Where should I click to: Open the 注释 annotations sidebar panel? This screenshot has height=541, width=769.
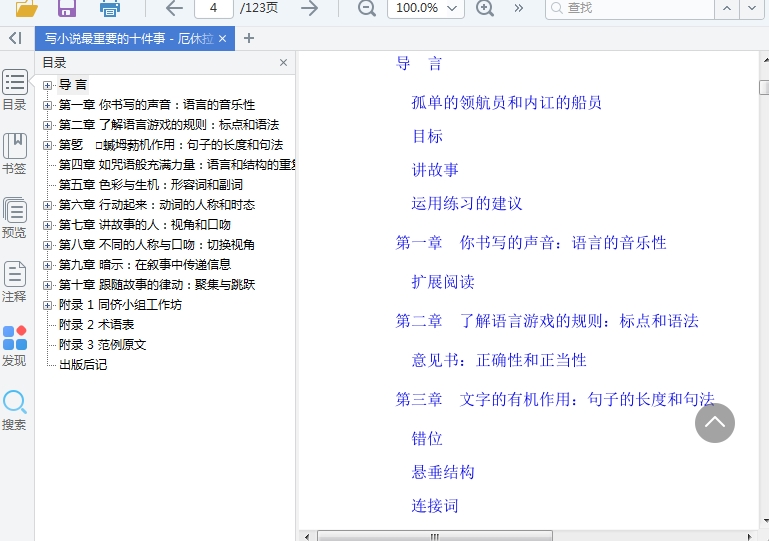click(15, 282)
